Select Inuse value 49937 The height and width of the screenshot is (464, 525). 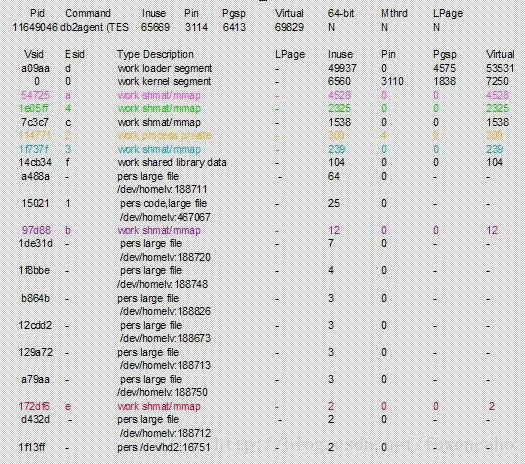tap(342, 68)
